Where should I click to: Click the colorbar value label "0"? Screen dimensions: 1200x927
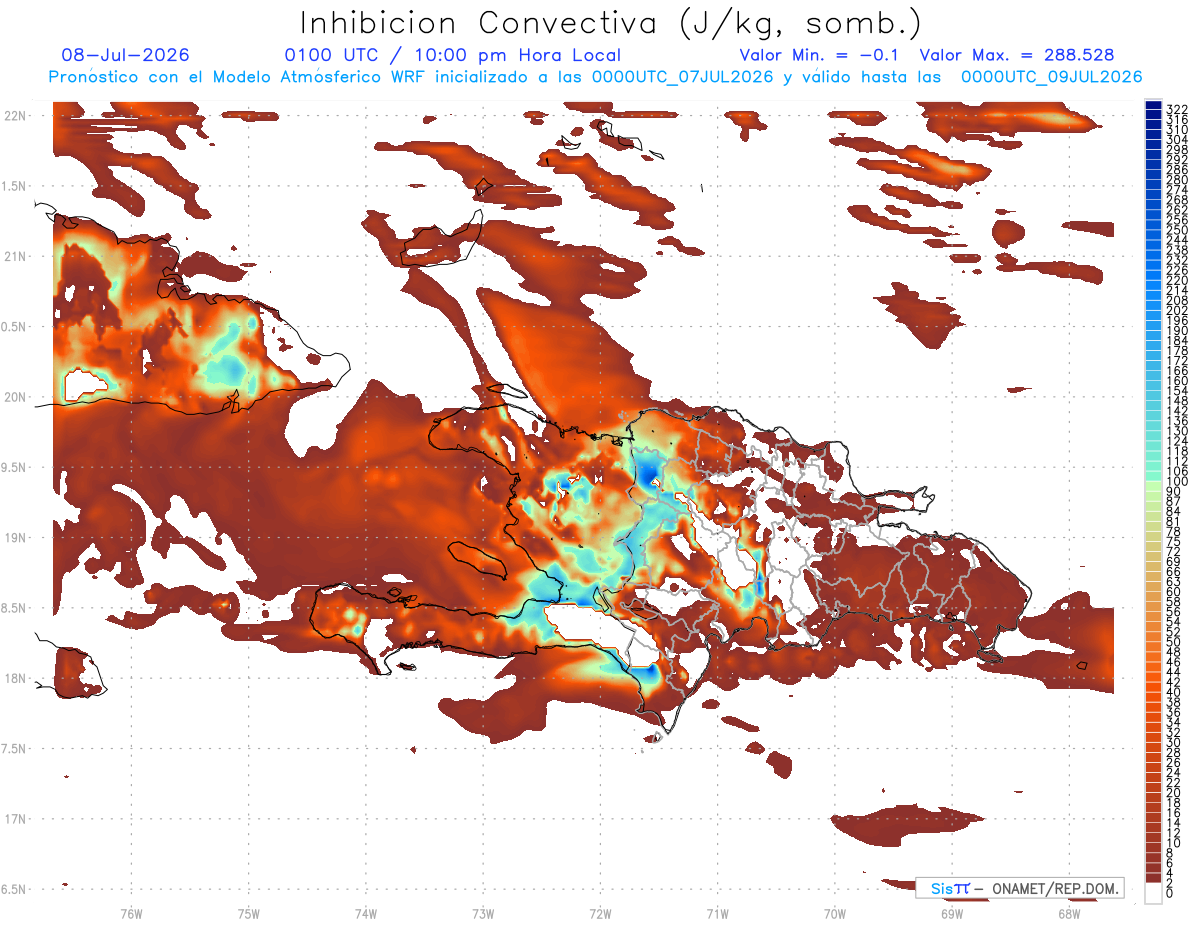pos(1170,895)
